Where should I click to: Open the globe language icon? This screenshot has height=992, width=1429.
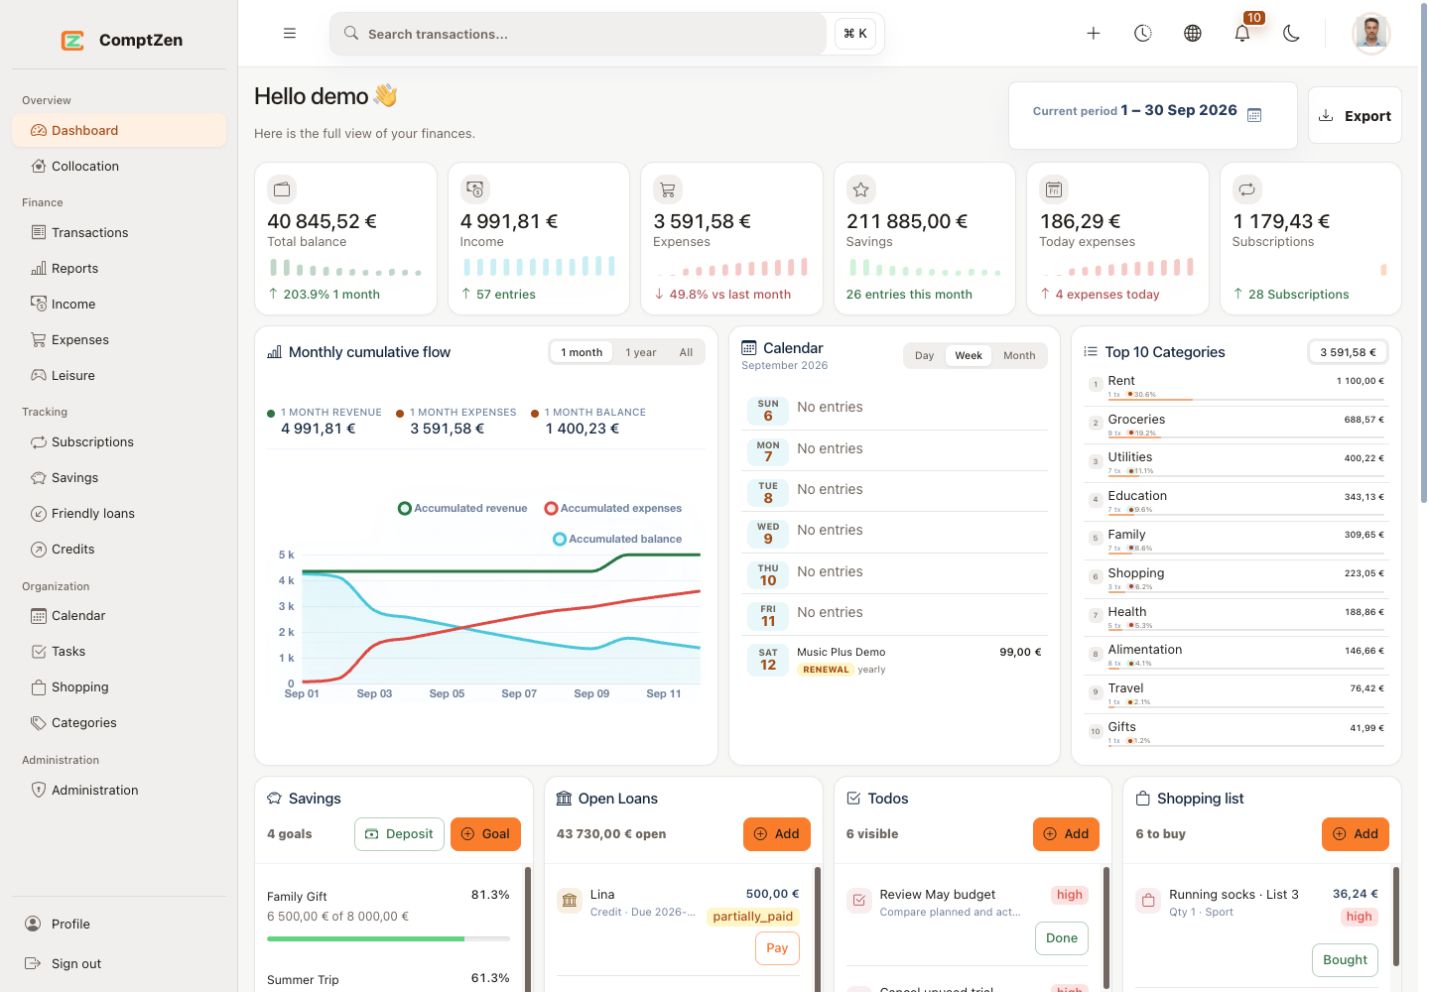point(1192,33)
